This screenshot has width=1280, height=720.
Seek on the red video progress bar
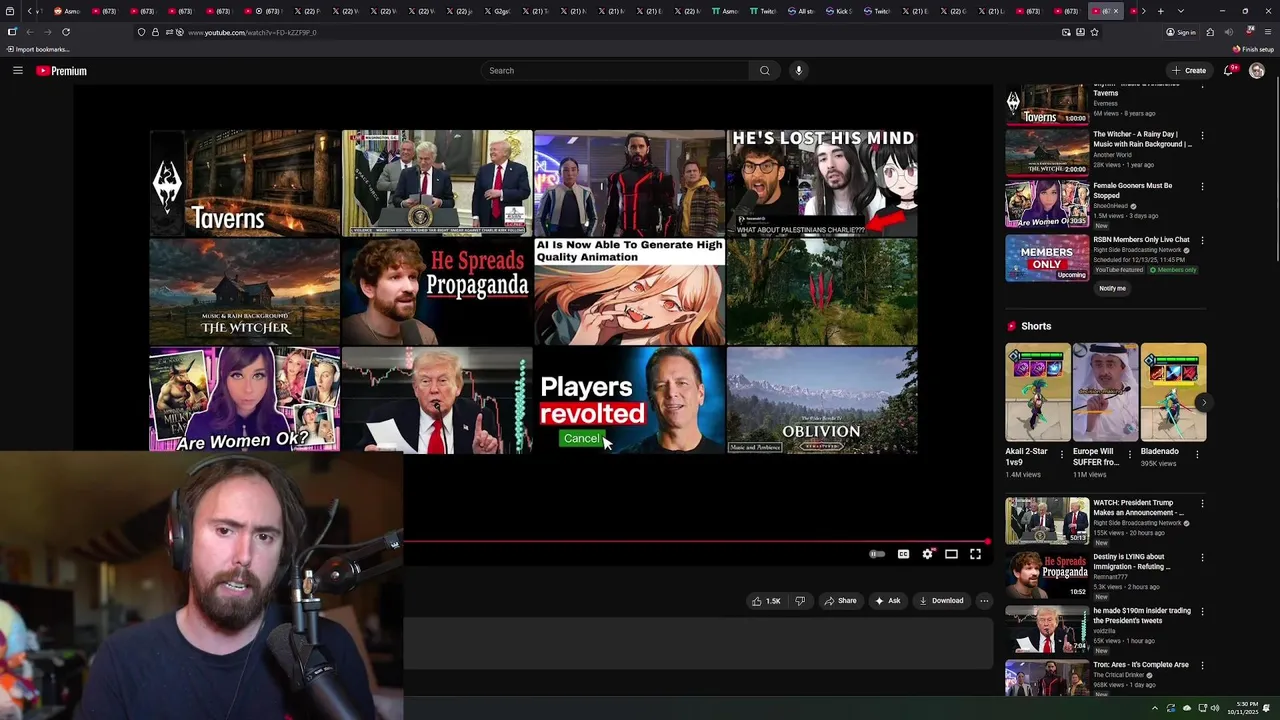[x=696, y=542]
